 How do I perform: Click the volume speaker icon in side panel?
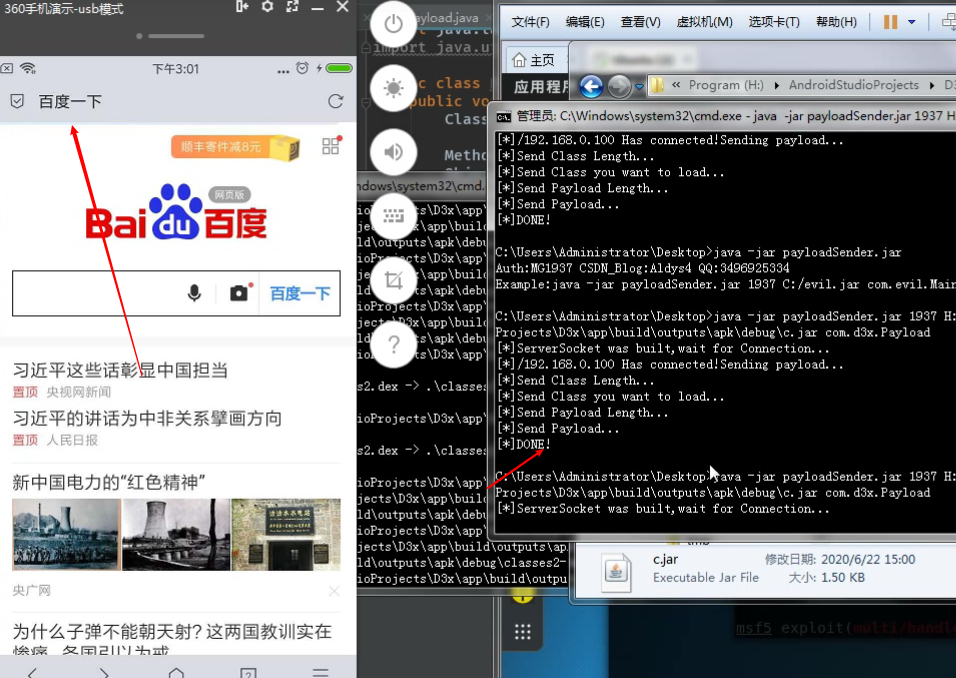pos(393,151)
